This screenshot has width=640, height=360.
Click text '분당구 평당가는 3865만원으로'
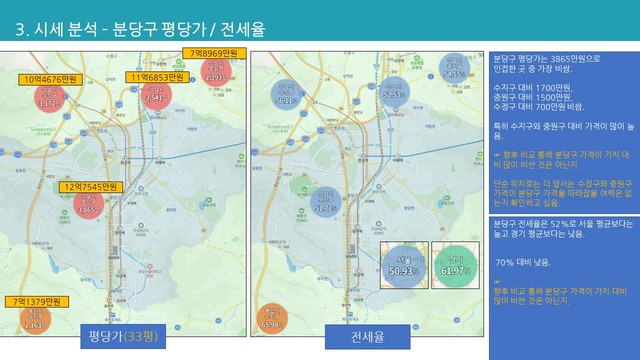point(547,59)
